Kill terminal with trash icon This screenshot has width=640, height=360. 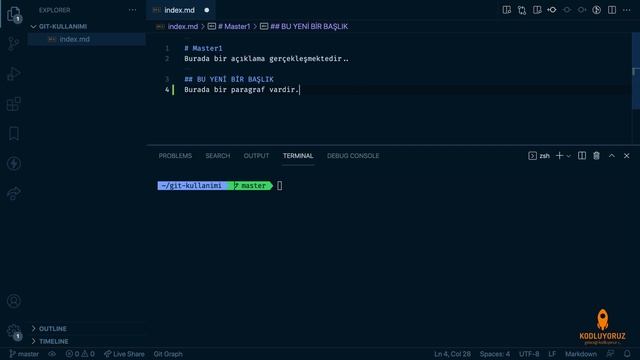click(597, 156)
